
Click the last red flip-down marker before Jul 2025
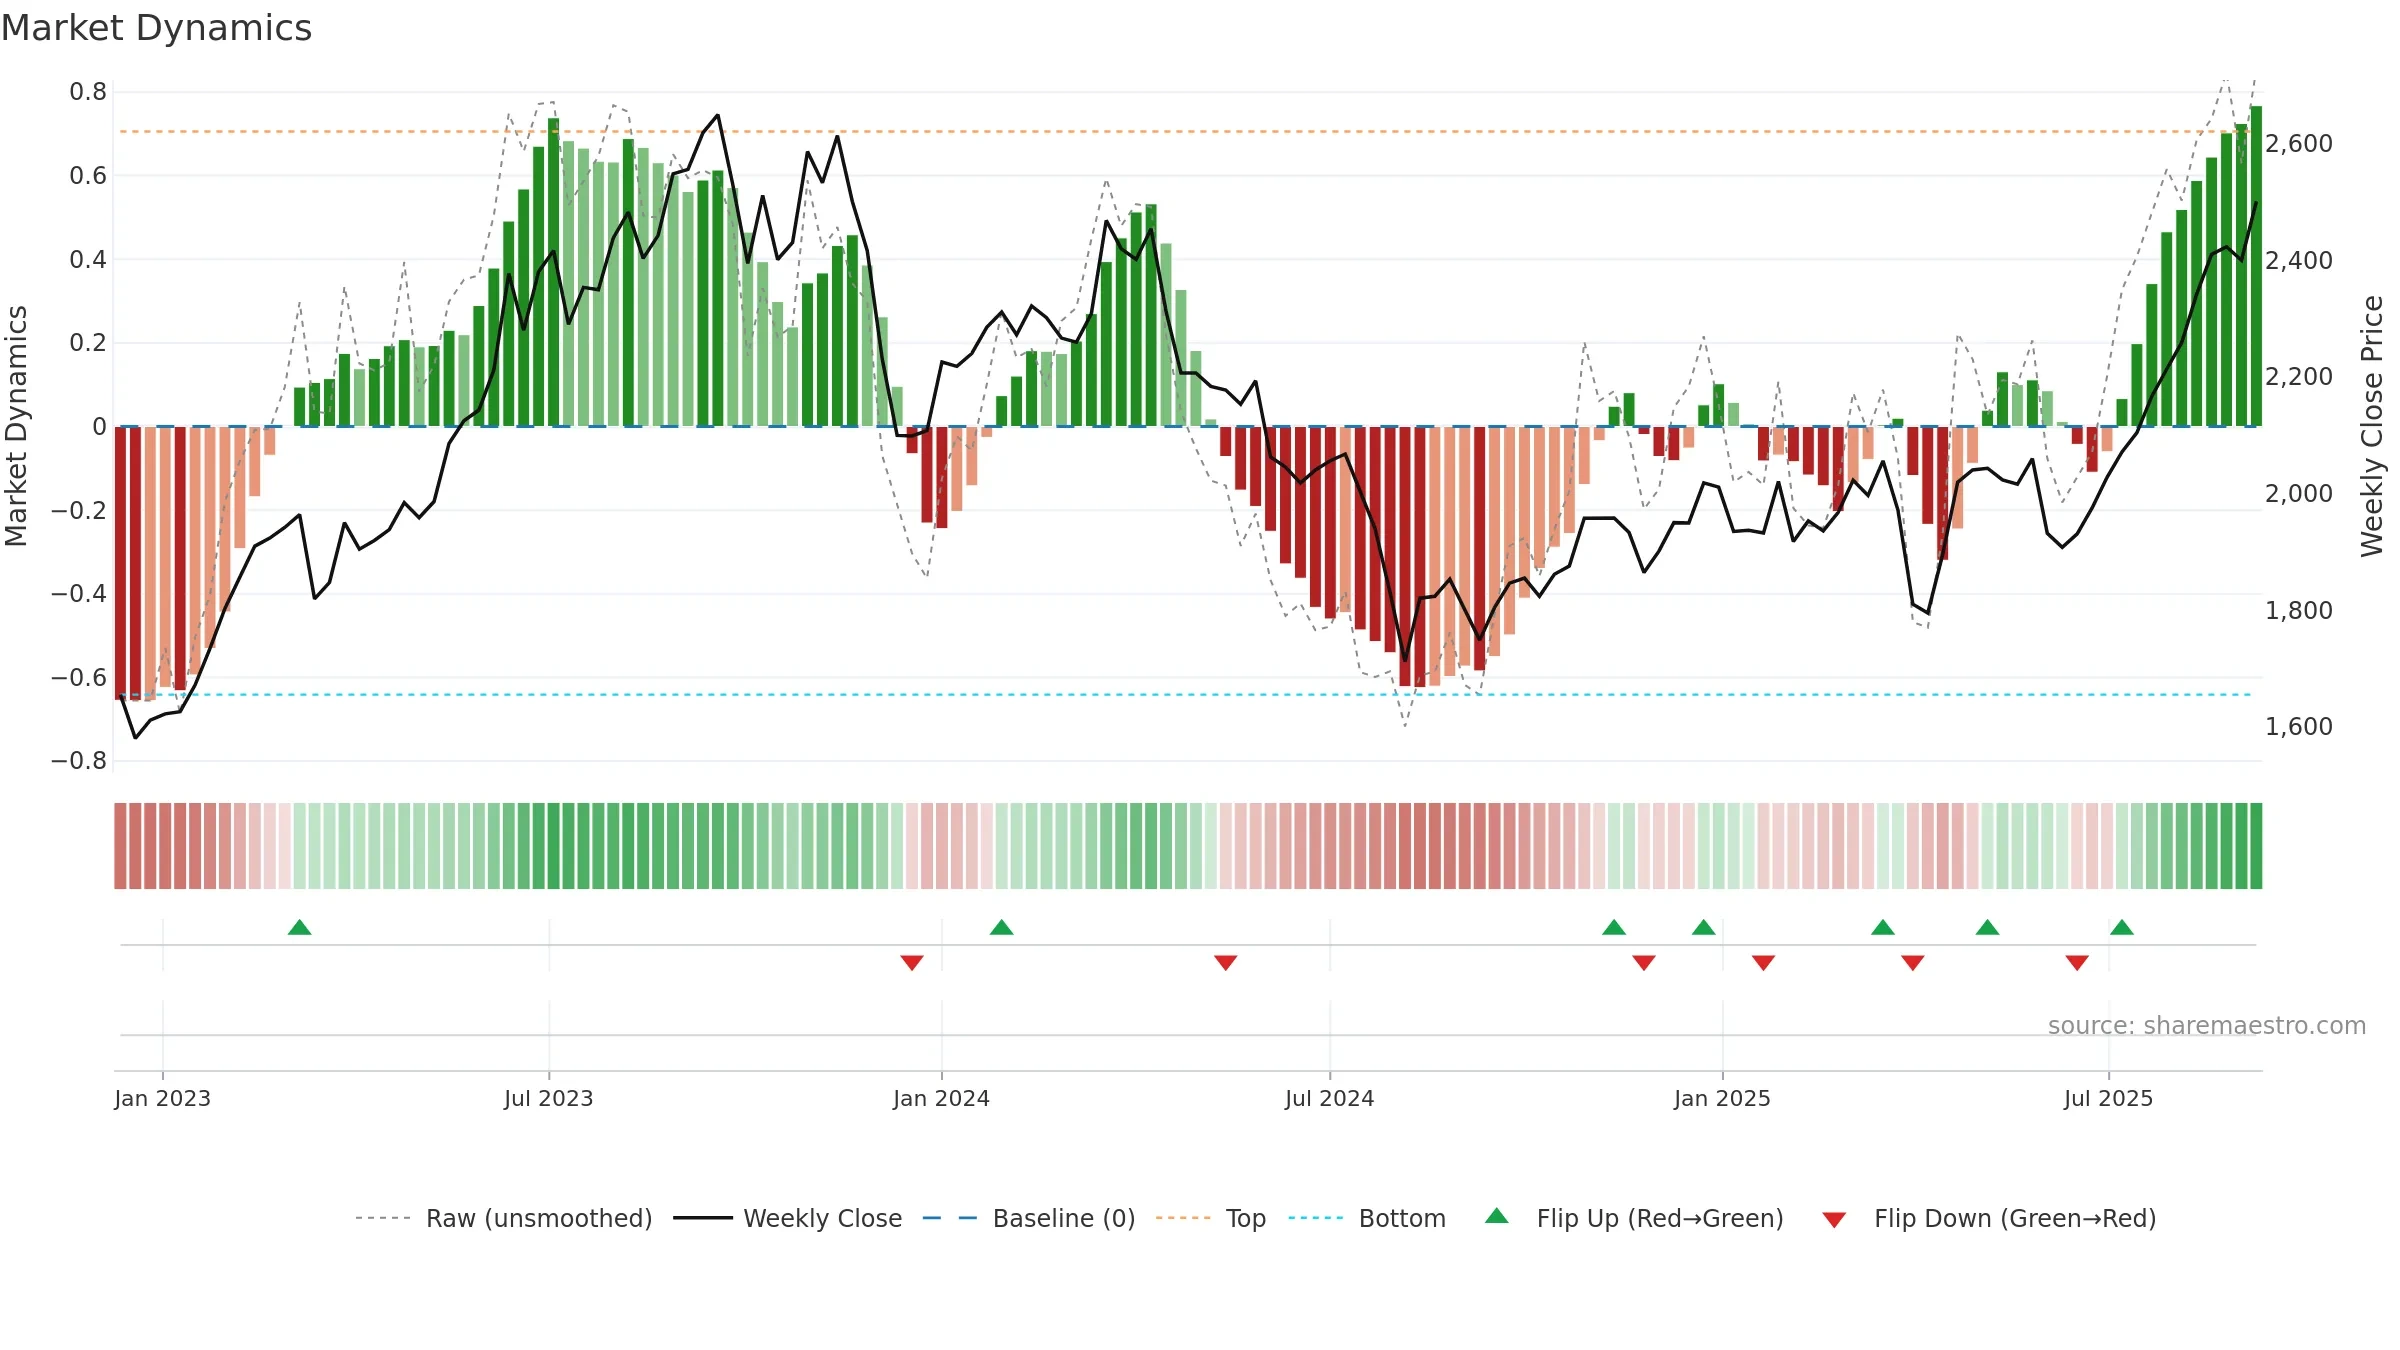pos(2077,962)
